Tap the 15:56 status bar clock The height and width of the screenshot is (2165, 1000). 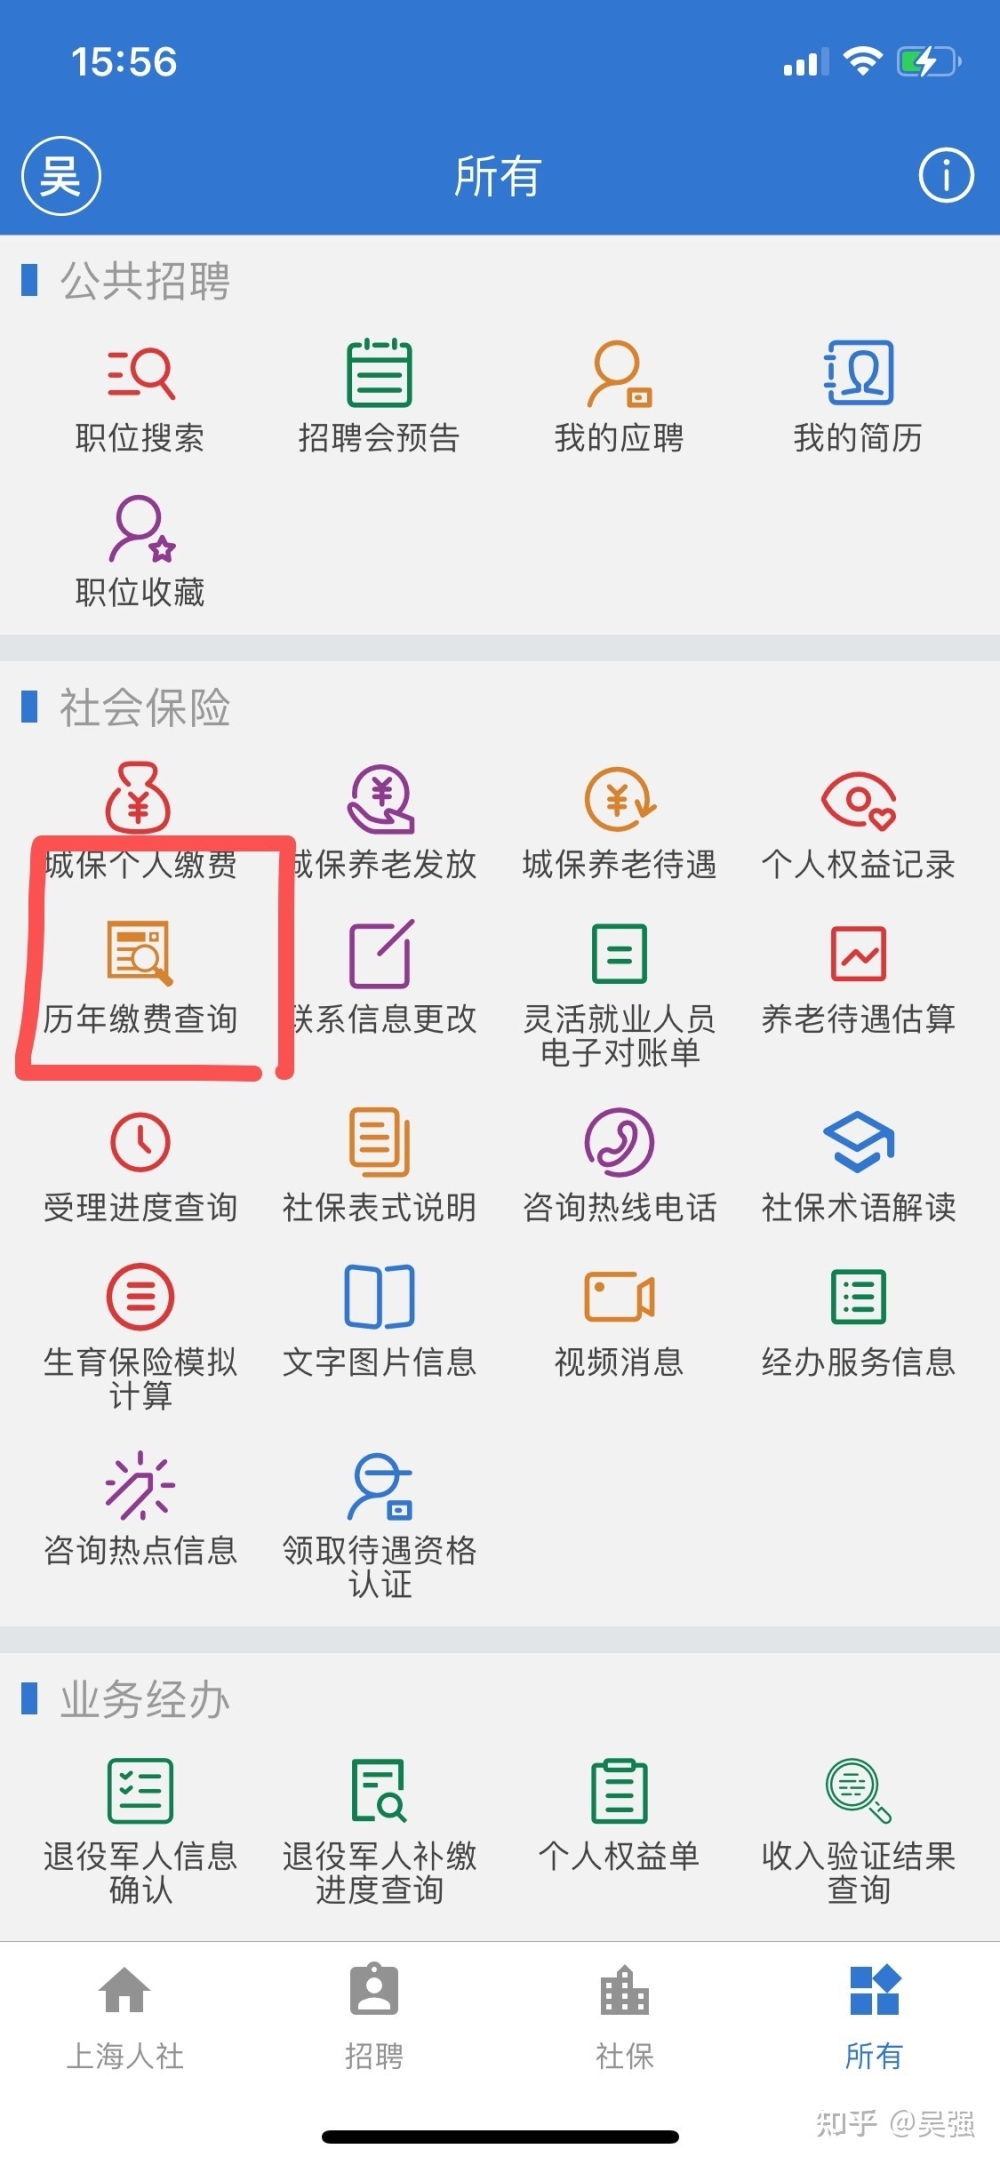[x=124, y=62]
